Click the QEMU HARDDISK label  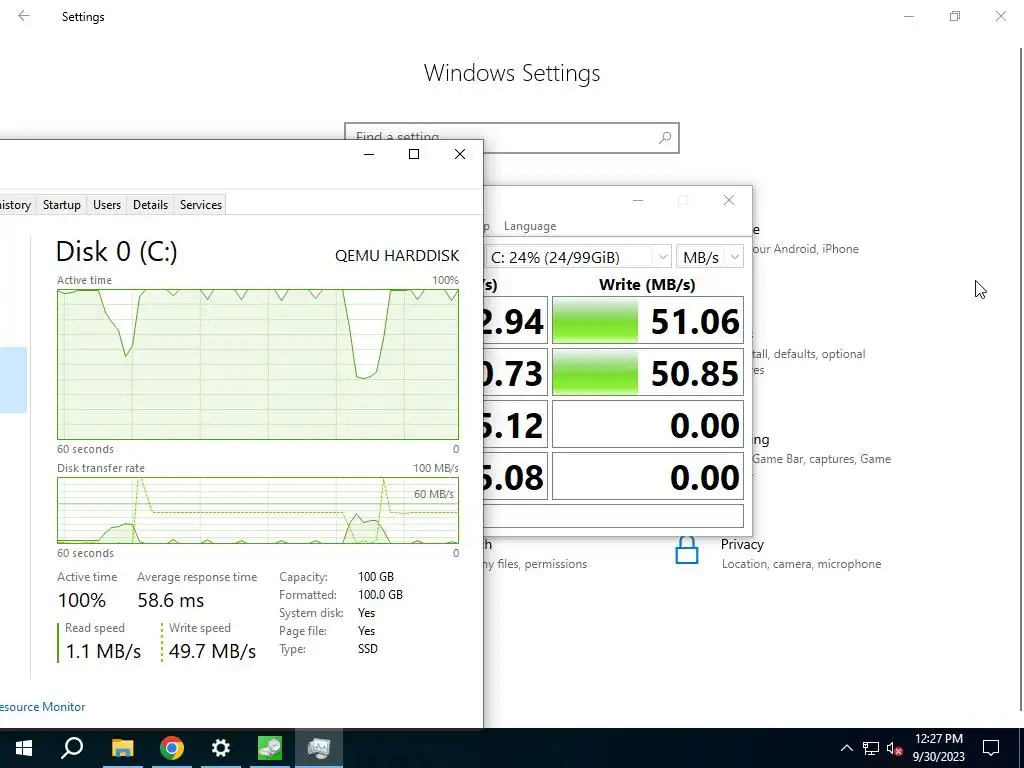point(397,255)
